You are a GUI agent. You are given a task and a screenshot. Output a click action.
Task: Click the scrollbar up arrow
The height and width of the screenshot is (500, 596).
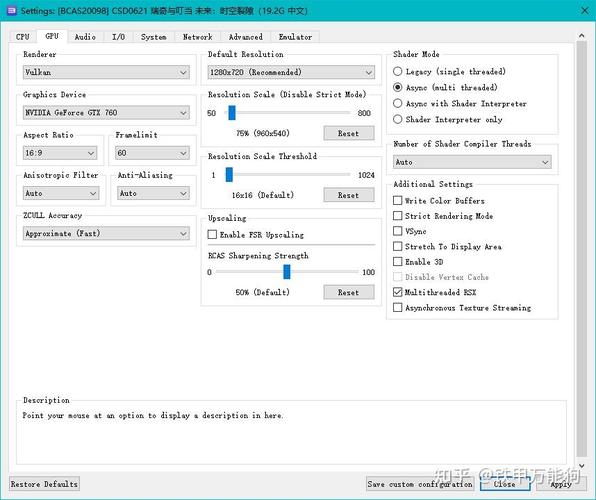(582, 36)
